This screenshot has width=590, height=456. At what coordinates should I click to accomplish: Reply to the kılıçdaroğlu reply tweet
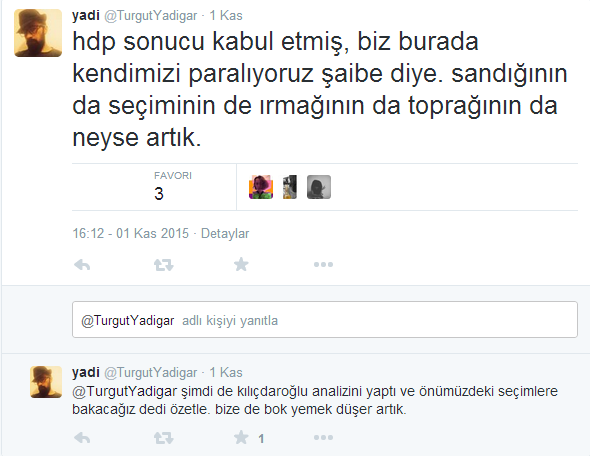pos(82,438)
